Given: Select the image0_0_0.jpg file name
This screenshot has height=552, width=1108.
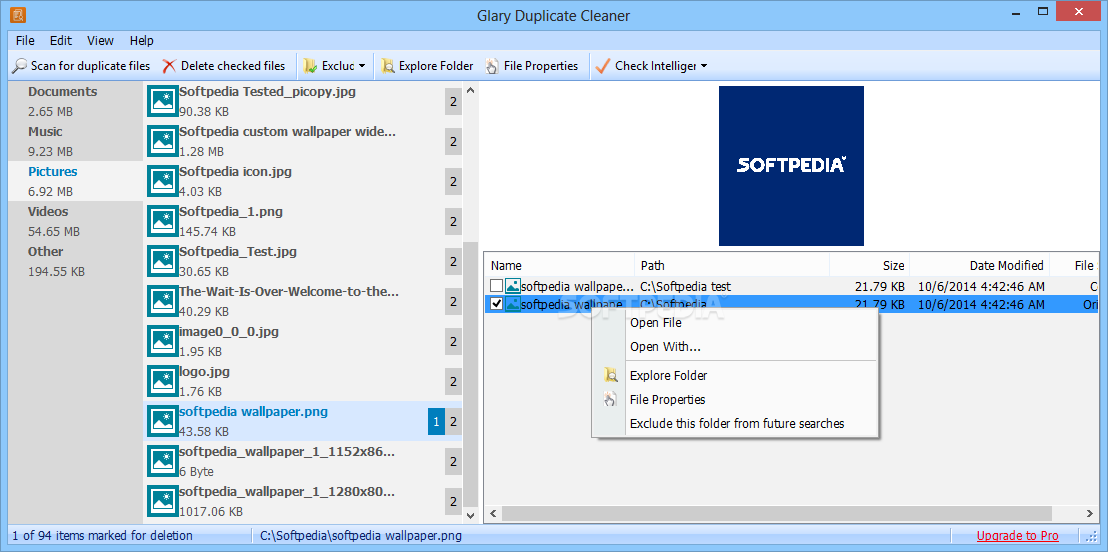Looking at the screenshot, I should pos(229,331).
